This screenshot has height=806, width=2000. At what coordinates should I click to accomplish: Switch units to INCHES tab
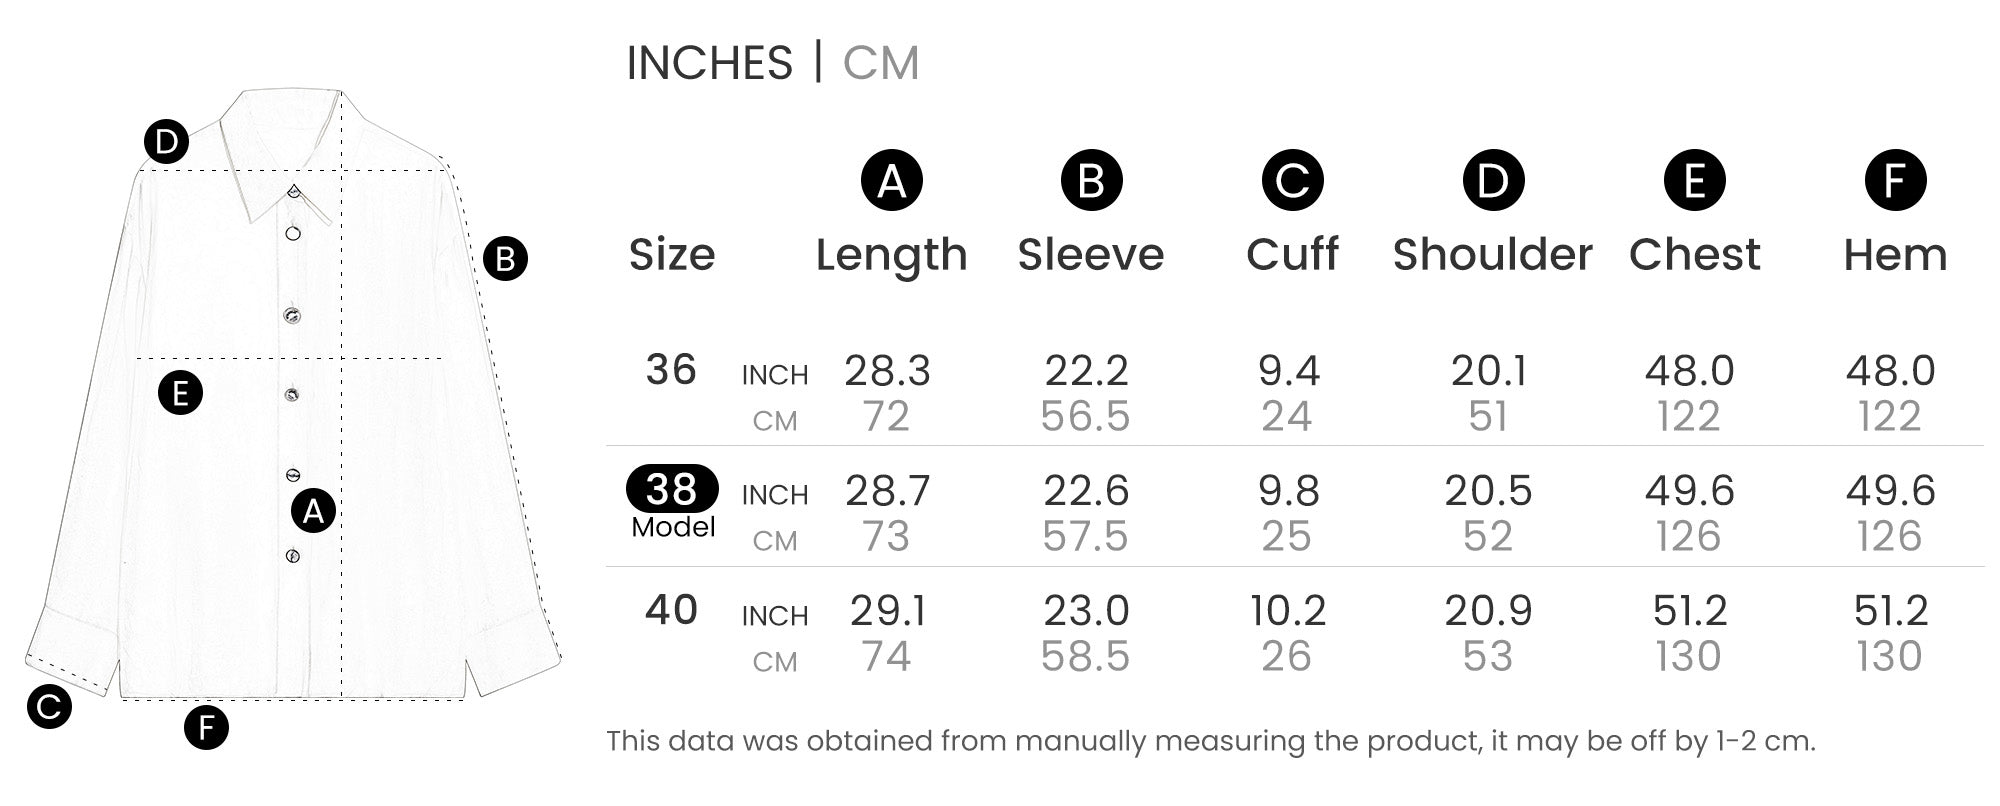[x=709, y=63]
